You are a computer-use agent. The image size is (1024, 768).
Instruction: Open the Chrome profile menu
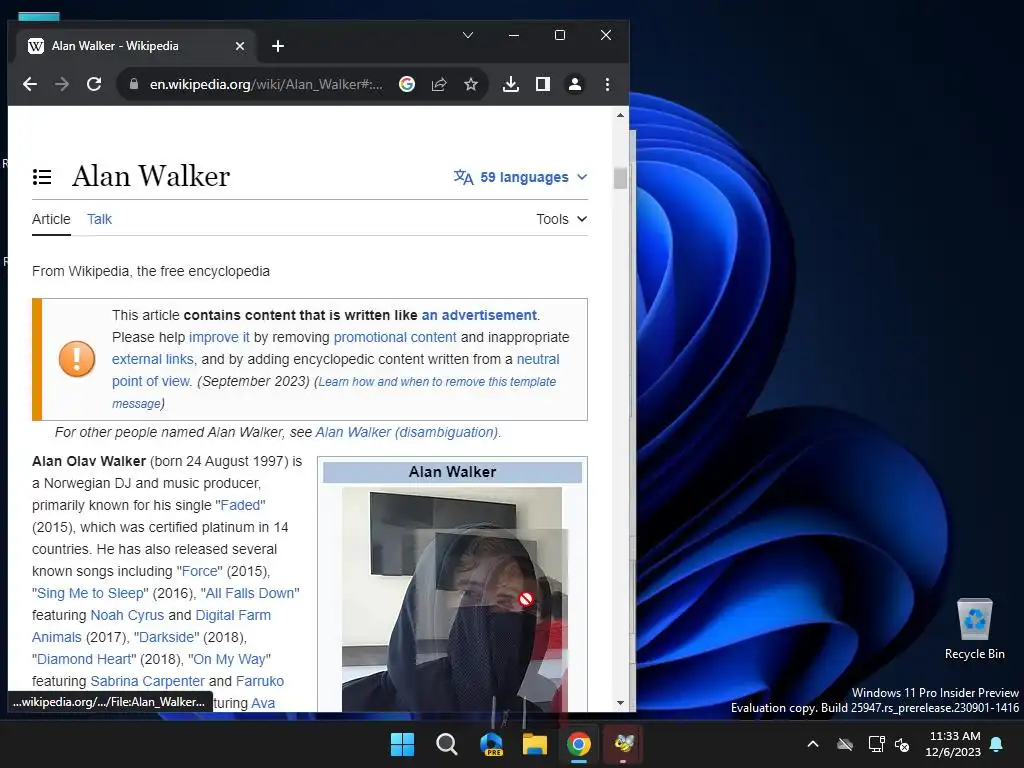coord(575,84)
